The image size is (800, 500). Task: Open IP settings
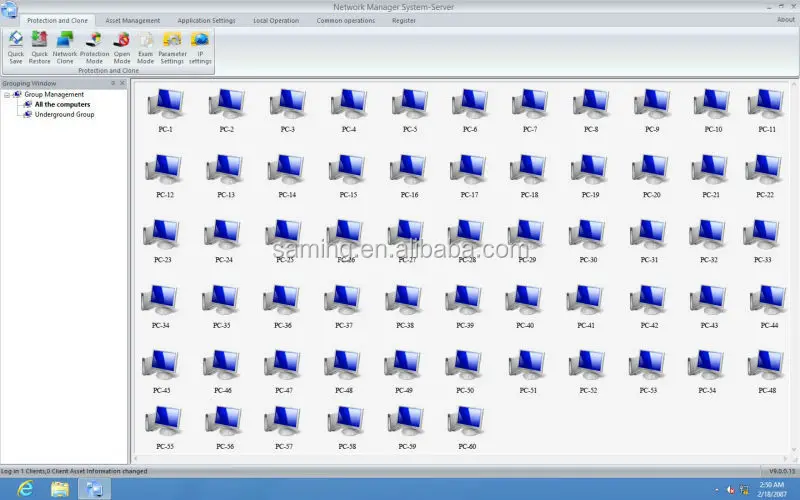click(x=200, y=46)
